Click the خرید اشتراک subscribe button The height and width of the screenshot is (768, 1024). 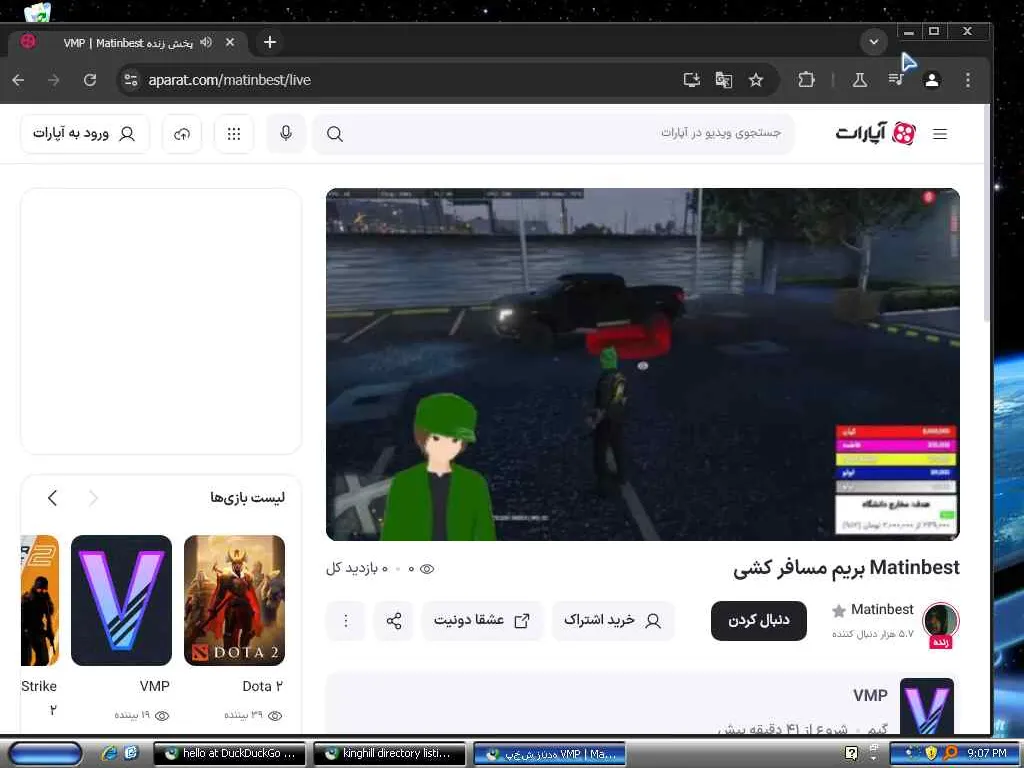click(613, 620)
